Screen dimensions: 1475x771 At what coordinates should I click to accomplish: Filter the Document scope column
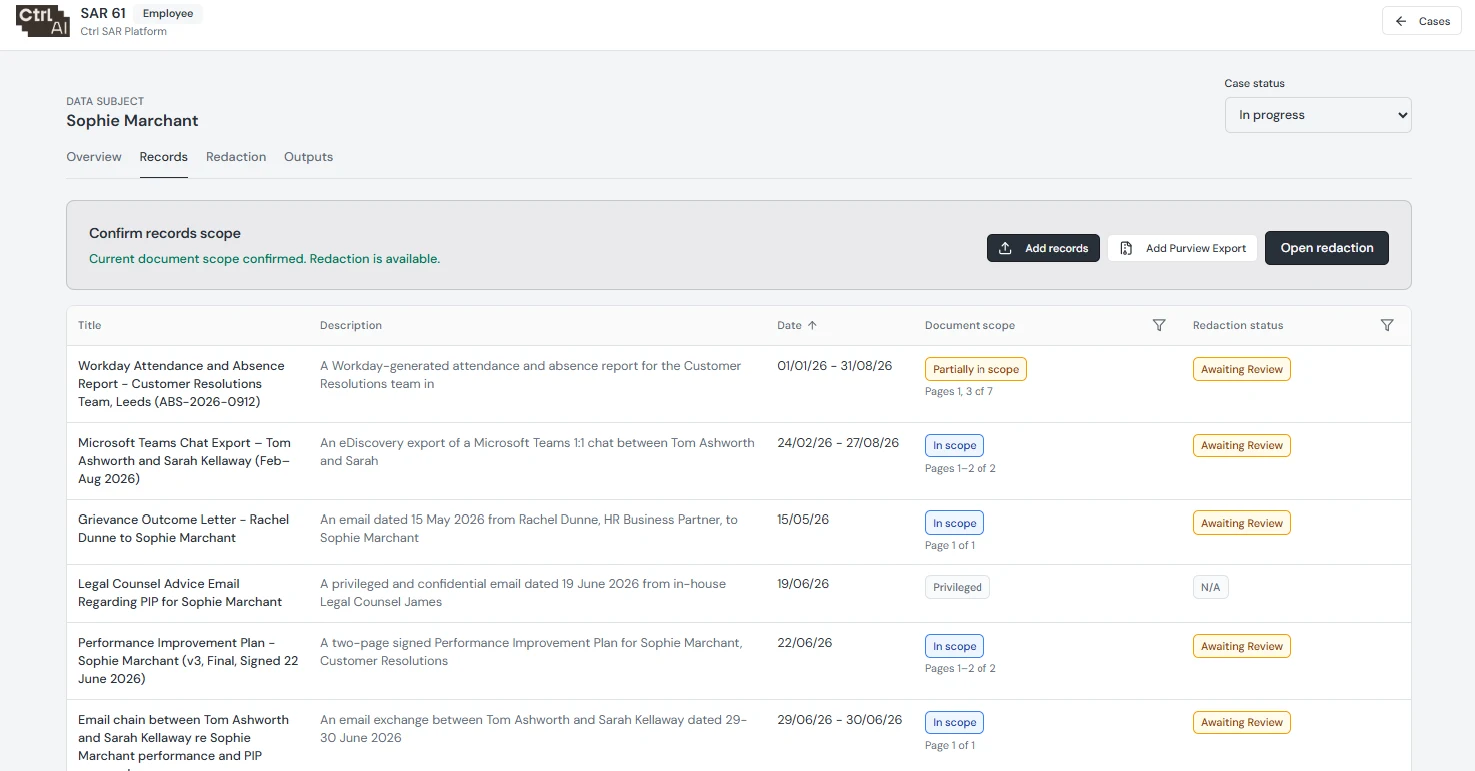1159,325
